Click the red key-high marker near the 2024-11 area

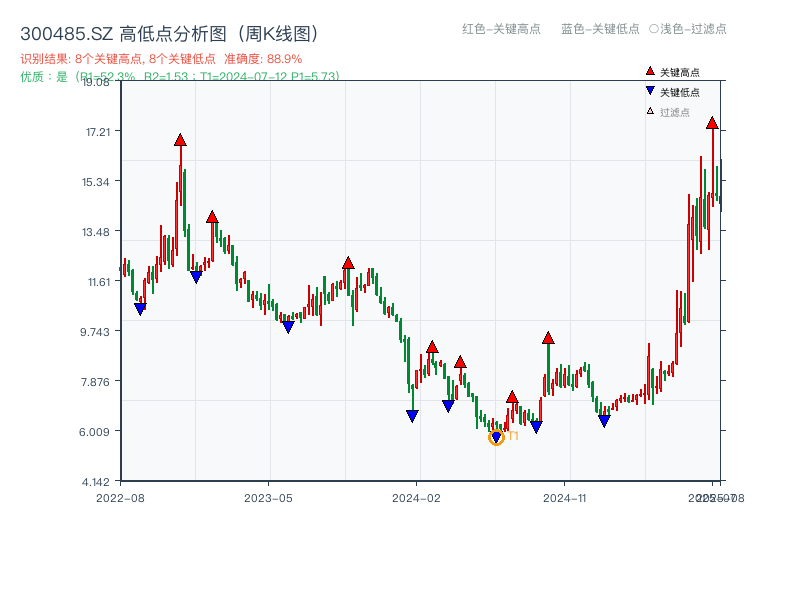(547, 338)
